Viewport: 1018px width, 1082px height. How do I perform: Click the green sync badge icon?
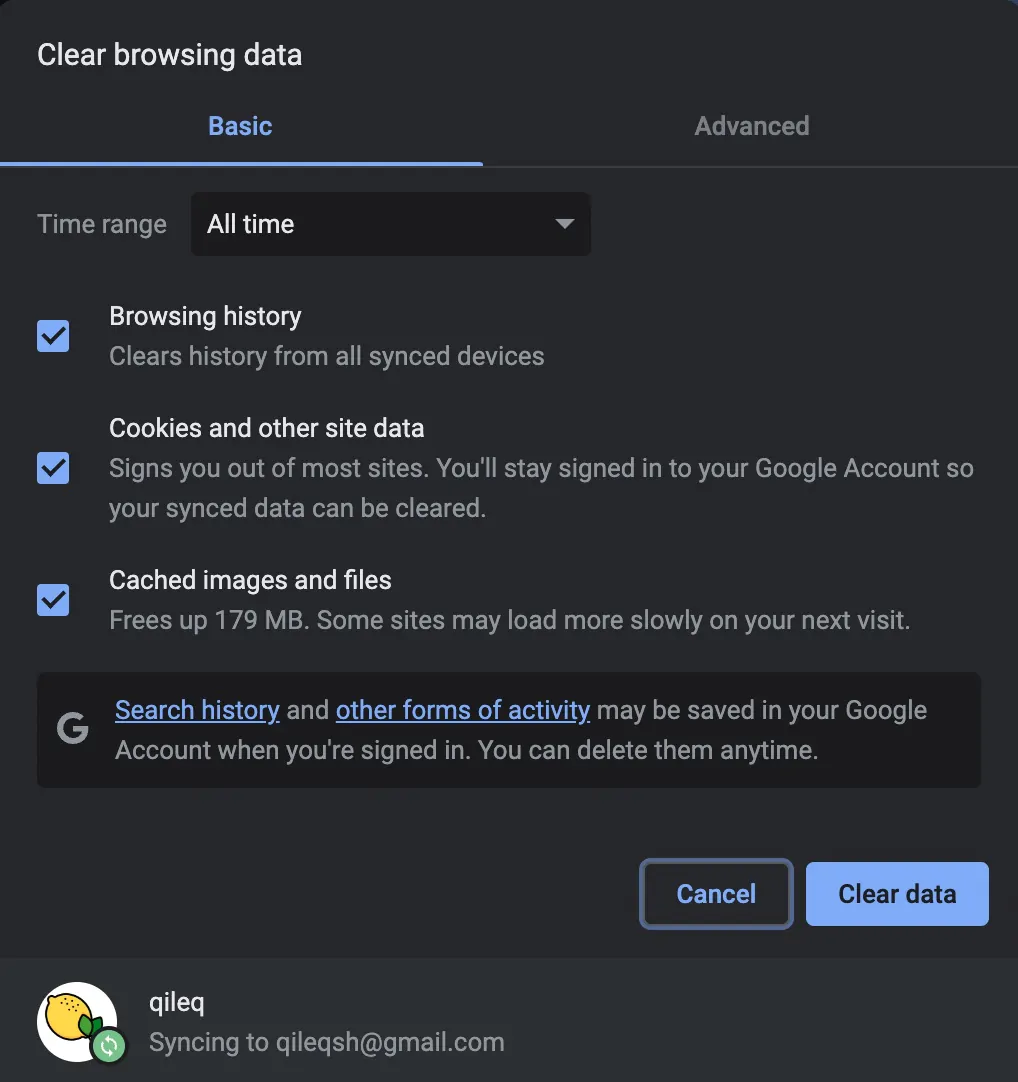[109, 1046]
